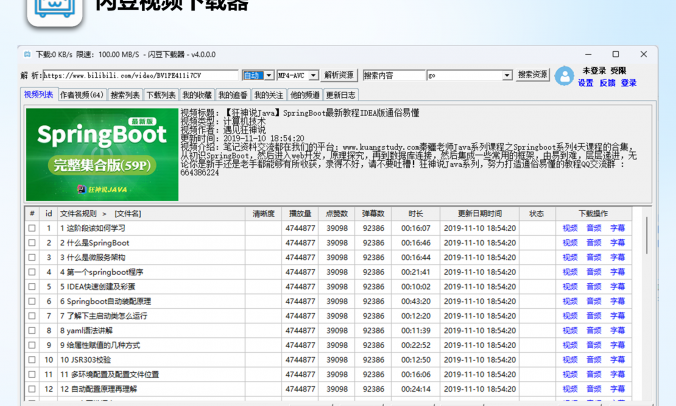Click the 登录 link near the avatar

pyautogui.click(x=628, y=83)
